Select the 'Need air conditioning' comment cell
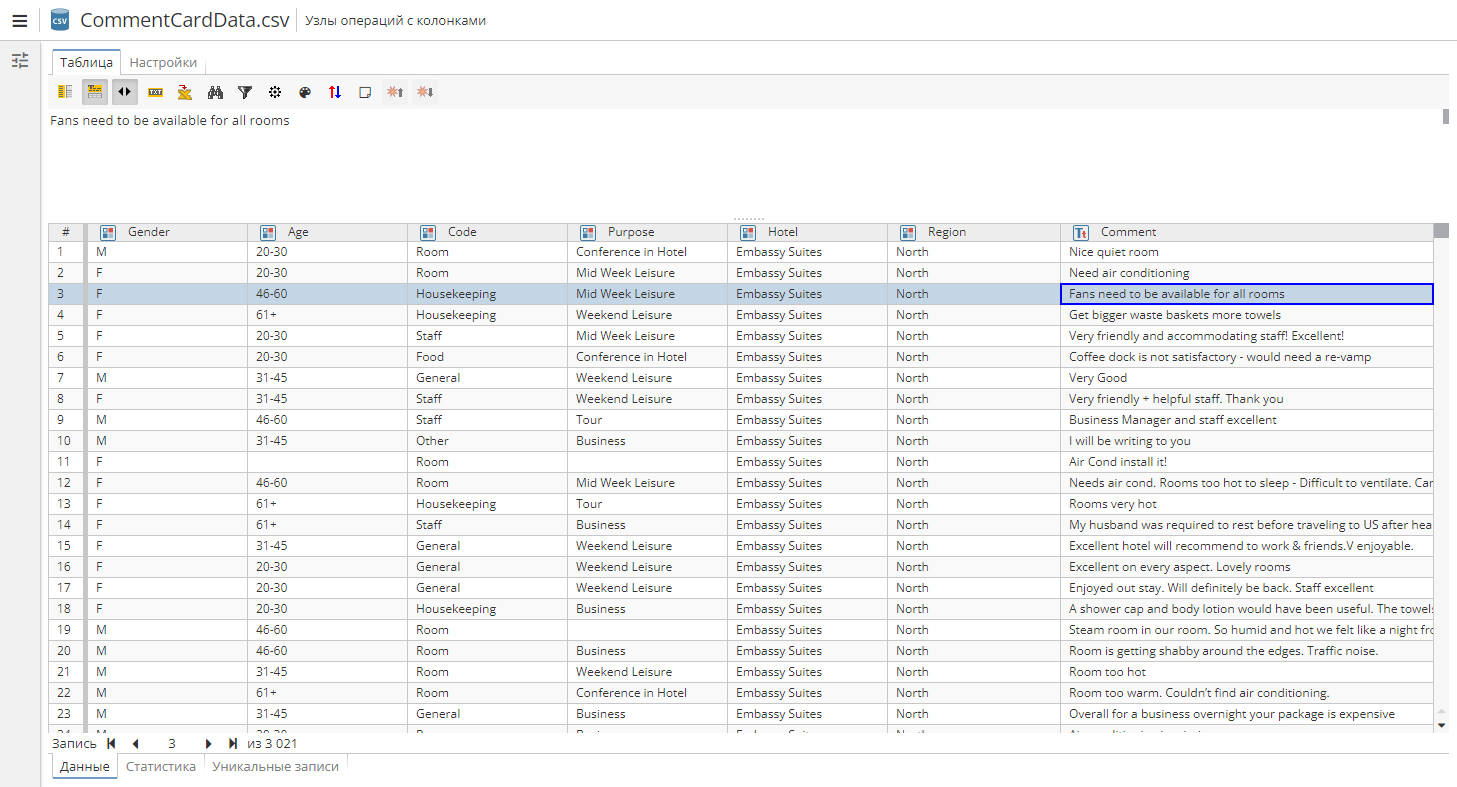The image size is (1457, 787). (x=1247, y=273)
